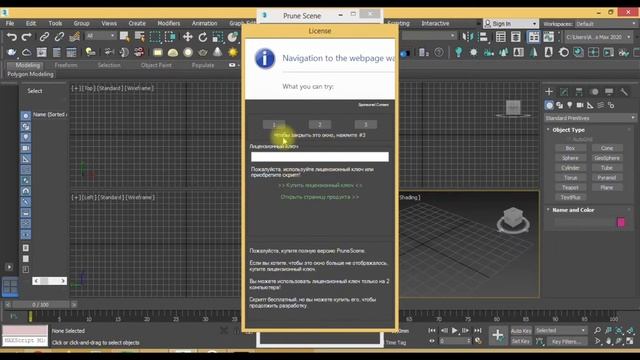The image size is (640, 360).
Task: Activate the Select and Move tool
Action: (187, 37)
